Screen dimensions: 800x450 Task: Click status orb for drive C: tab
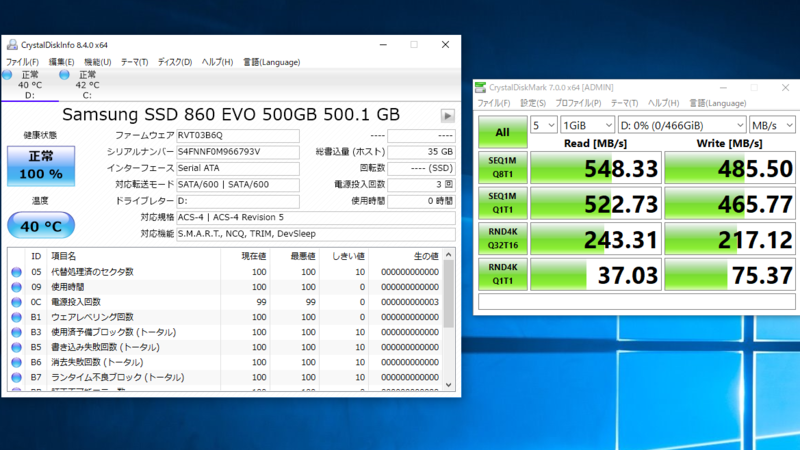(64, 75)
